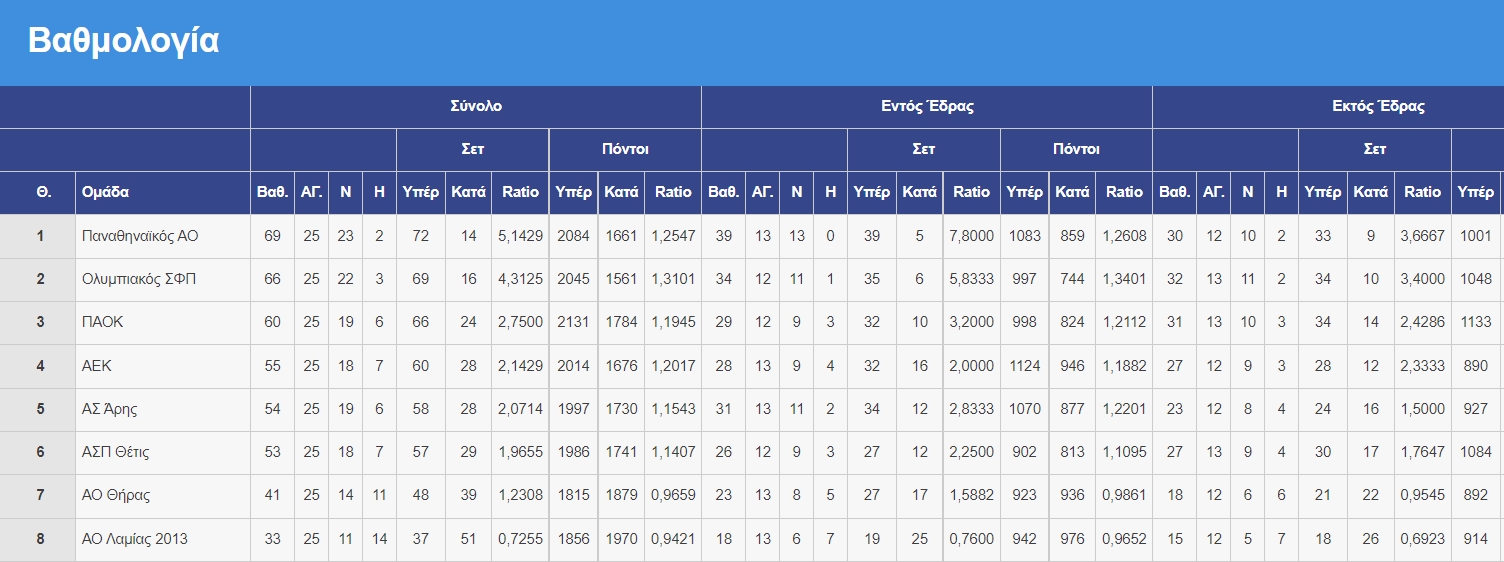Click points ratio value 1,3101
Viewport: 1504px width, 562px height.
pos(673,279)
